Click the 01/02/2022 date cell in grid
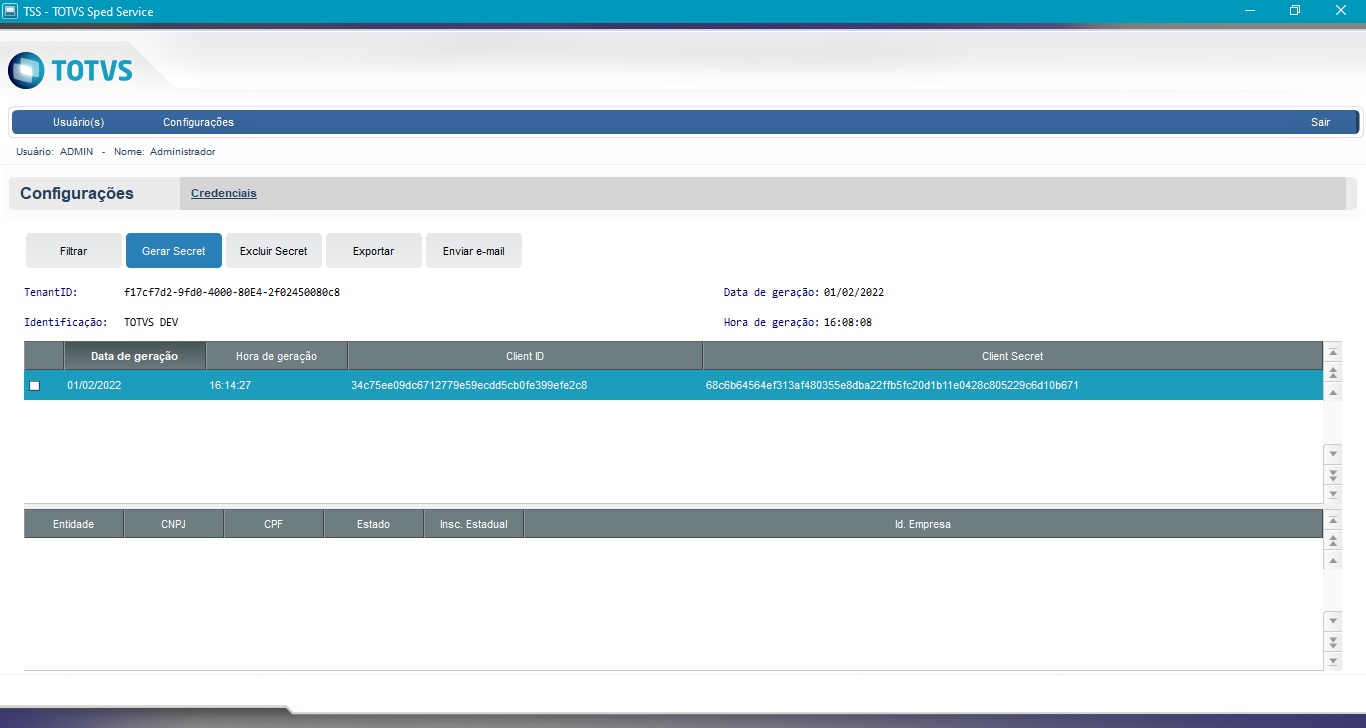The image size is (1366, 728). click(x=94, y=385)
